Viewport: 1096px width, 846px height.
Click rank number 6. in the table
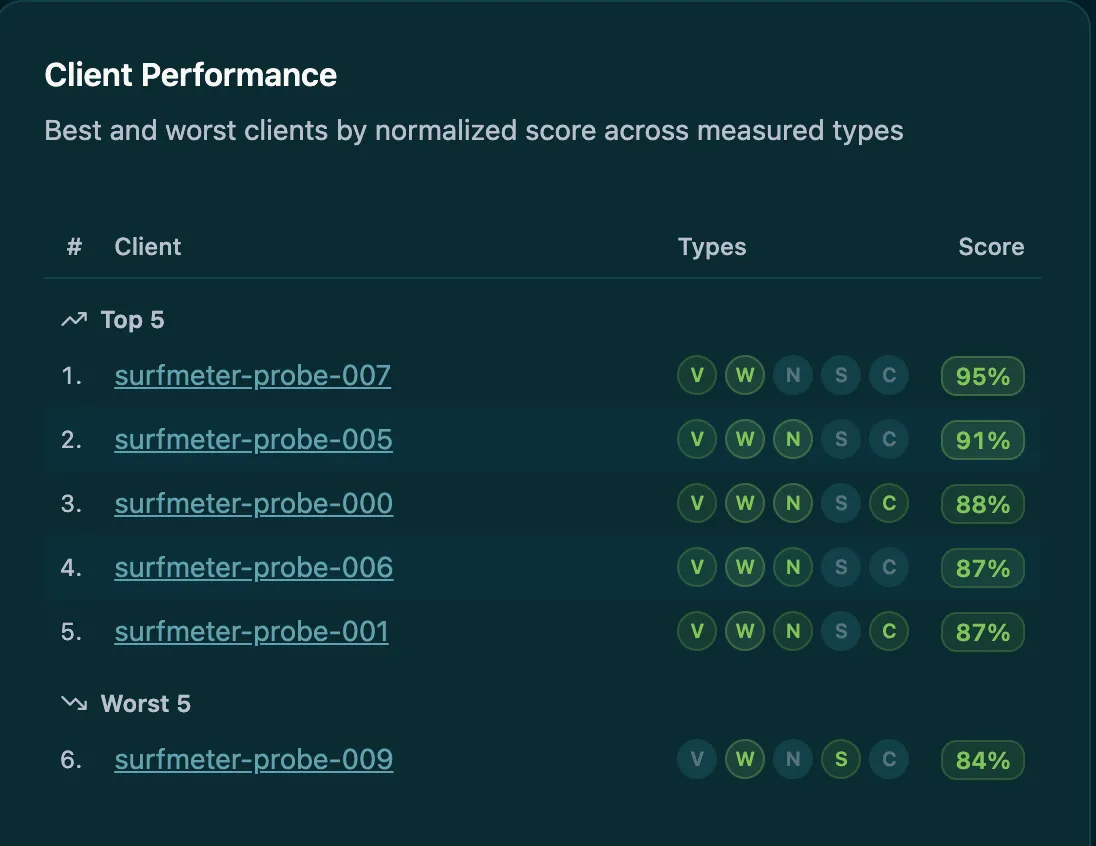click(71, 760)
